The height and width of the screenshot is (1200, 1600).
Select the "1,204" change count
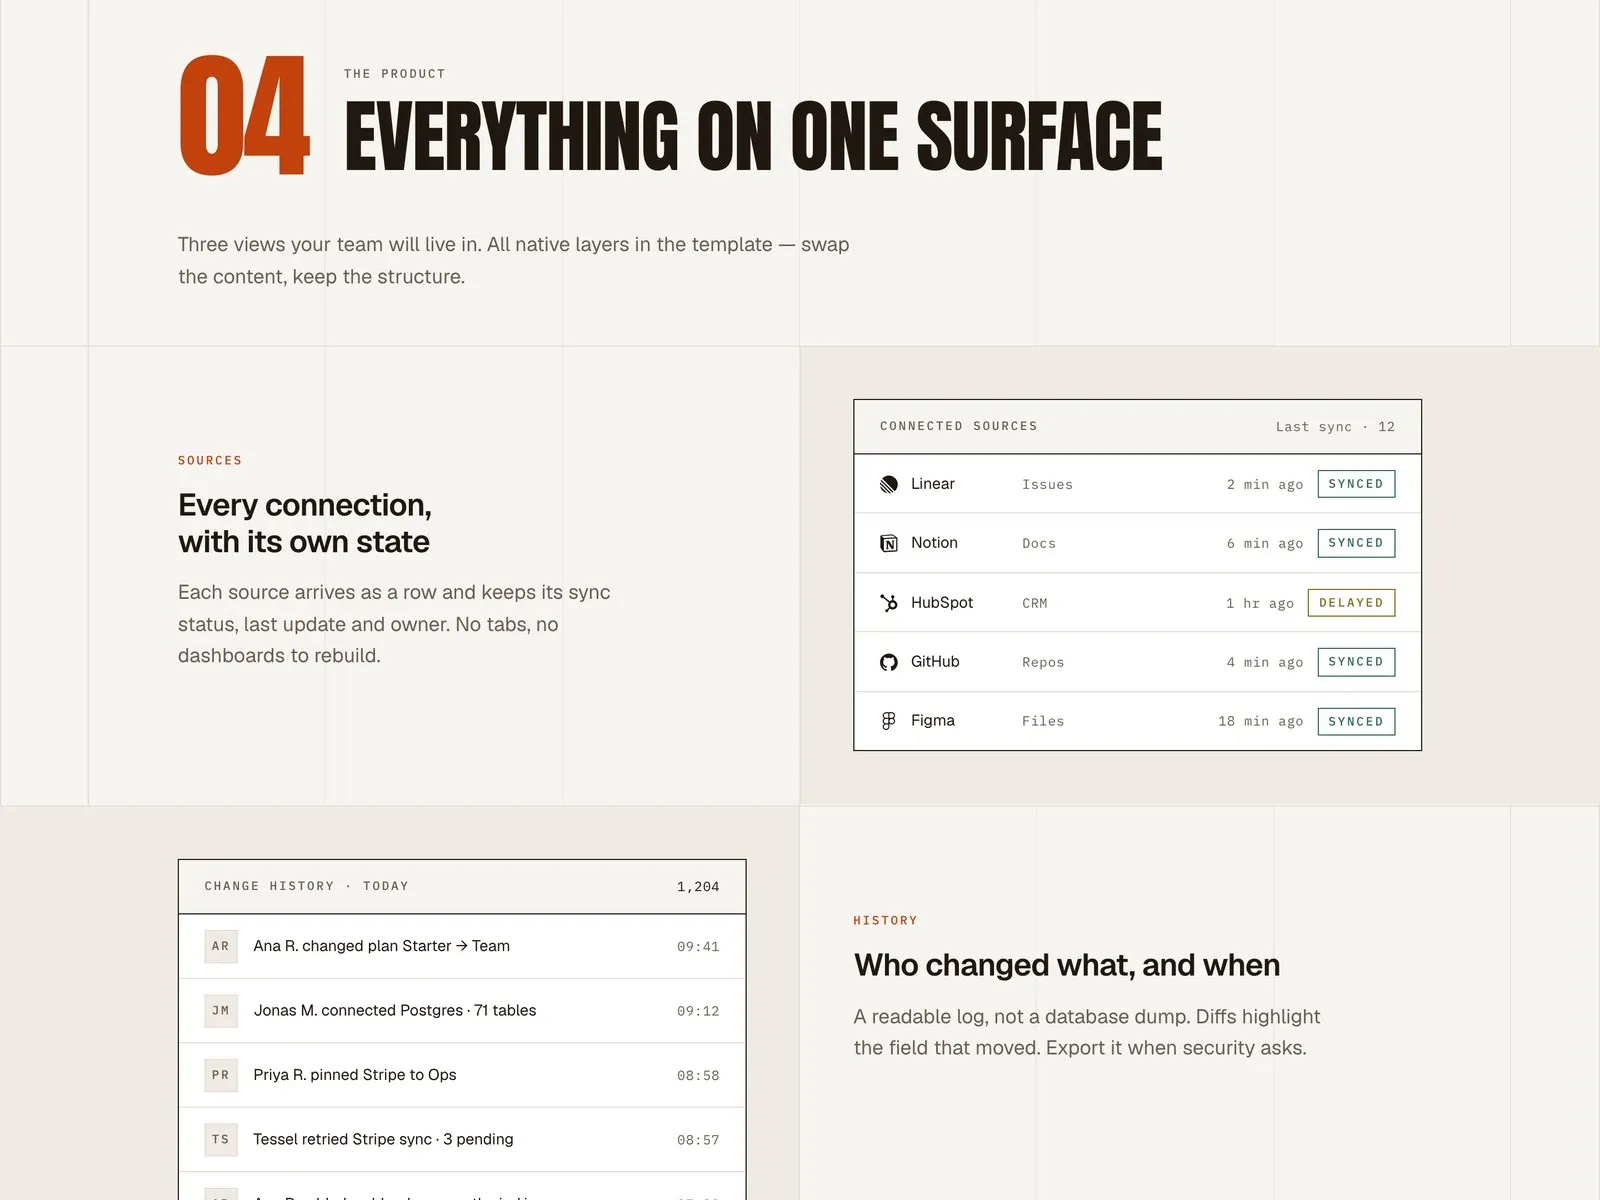pos(698,887)
